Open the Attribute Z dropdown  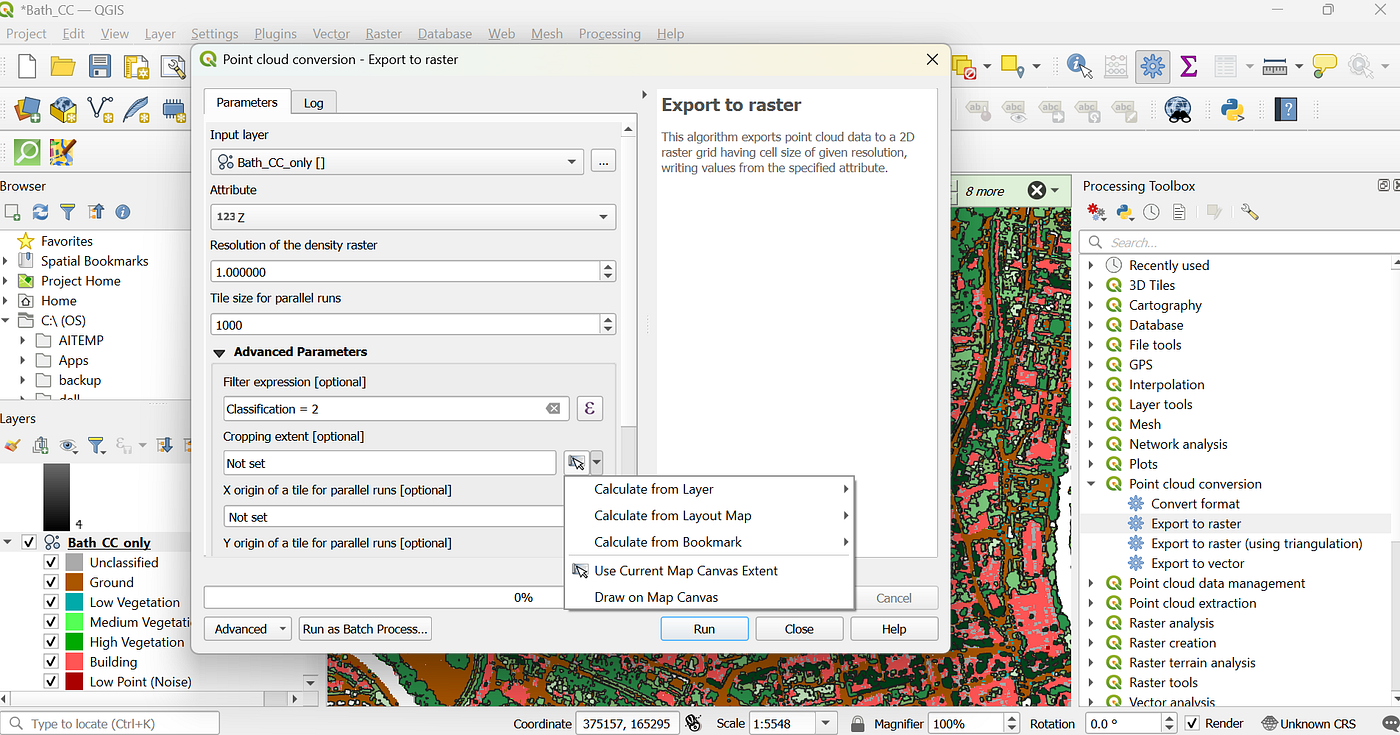(x=413, y=217)
